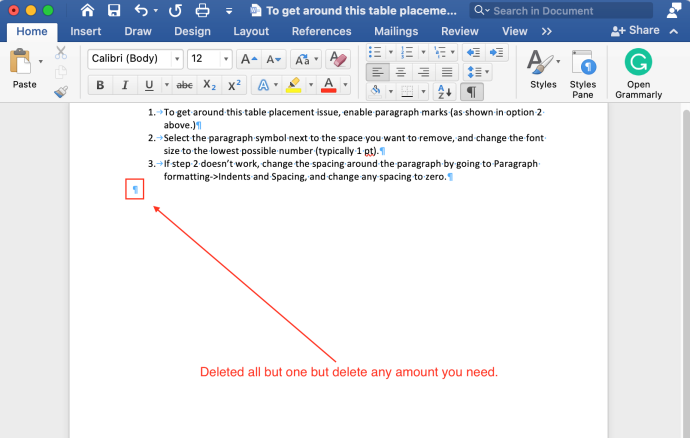Viewport: 690px width, 438px height.
Task: Save the document with the floppy disk icon
Action: 114,10
